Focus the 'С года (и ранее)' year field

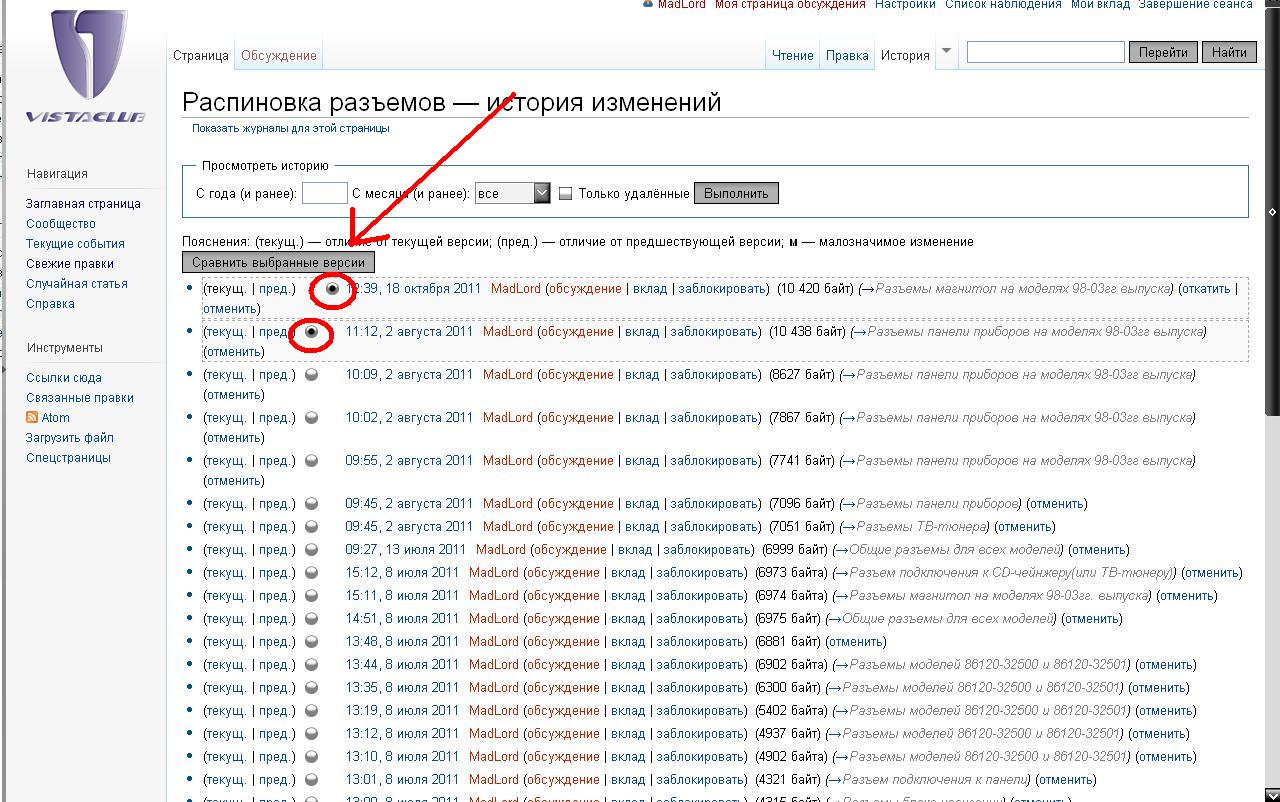(324, 193)
